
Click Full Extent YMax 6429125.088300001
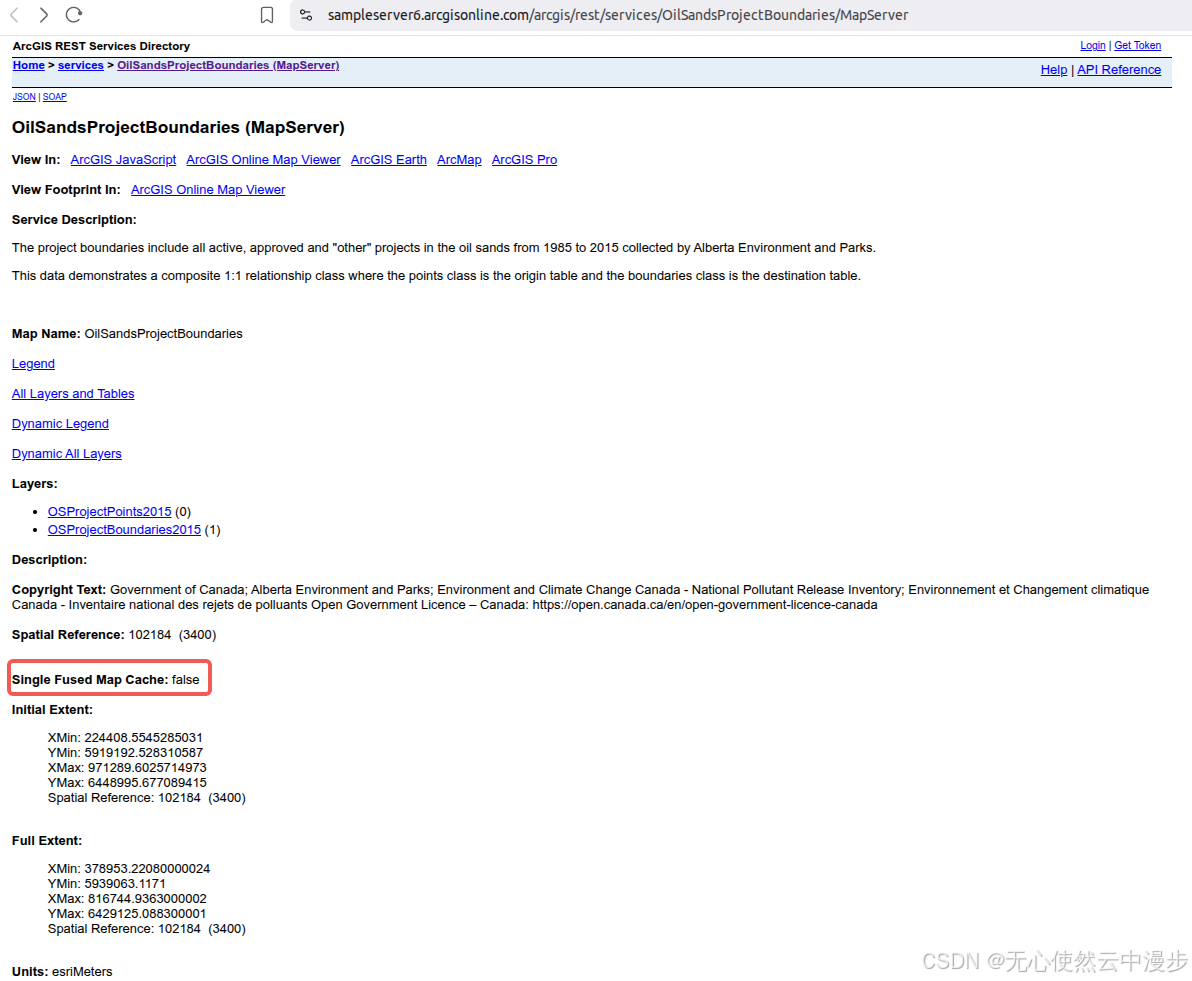[127, 913]
